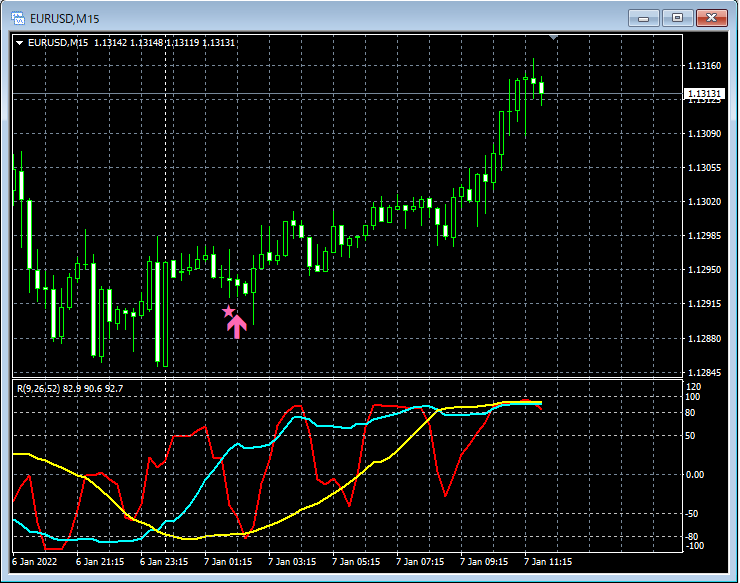Click the time label 7 Jan 01:15
Image resolution: width=740 pixels, height=583 pixels.
(228, 562)
